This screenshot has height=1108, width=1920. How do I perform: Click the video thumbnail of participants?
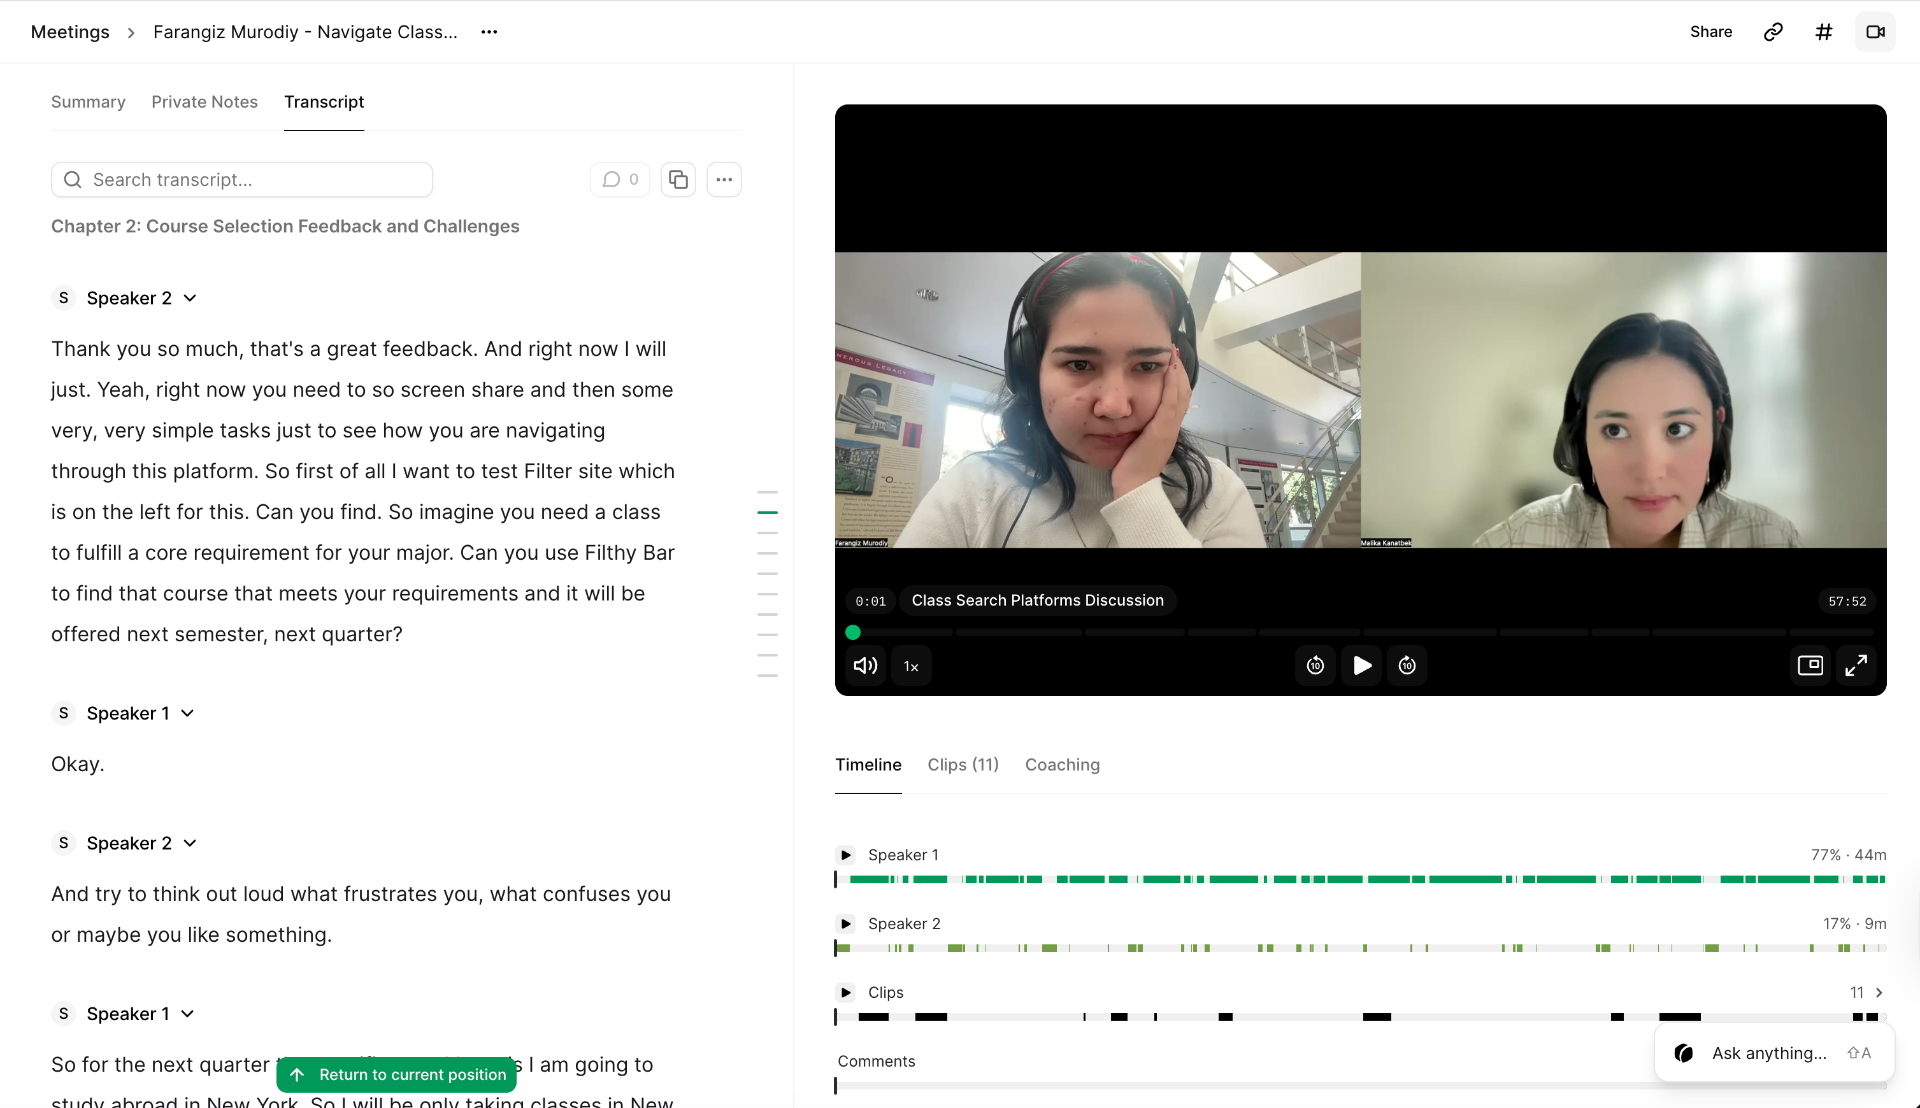coord(1361,400)
